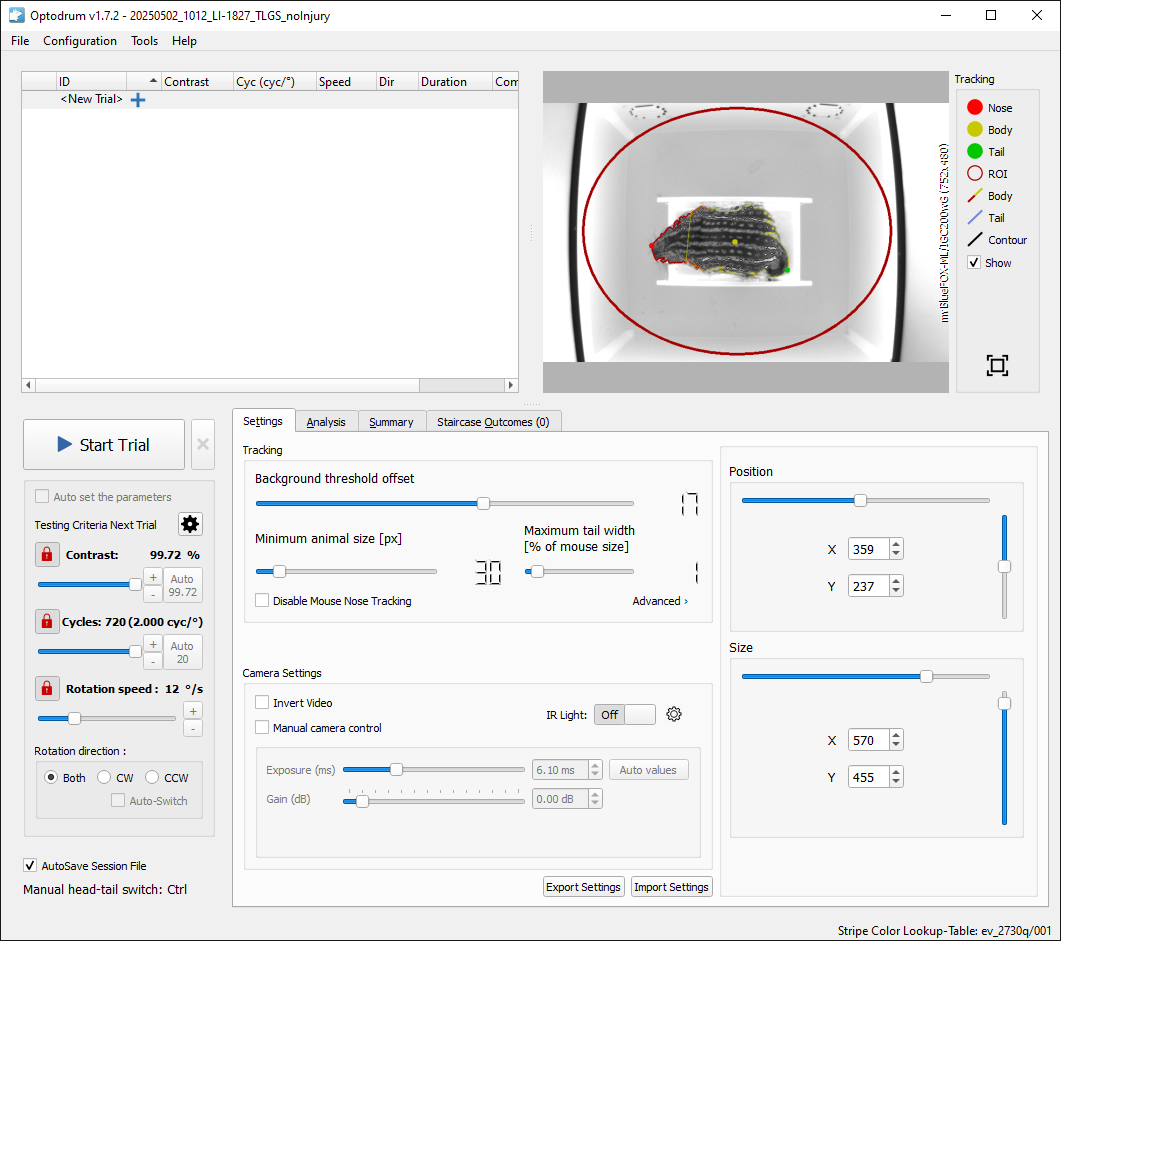
Task: Increase the Position X value spinner
Action: 896,544
